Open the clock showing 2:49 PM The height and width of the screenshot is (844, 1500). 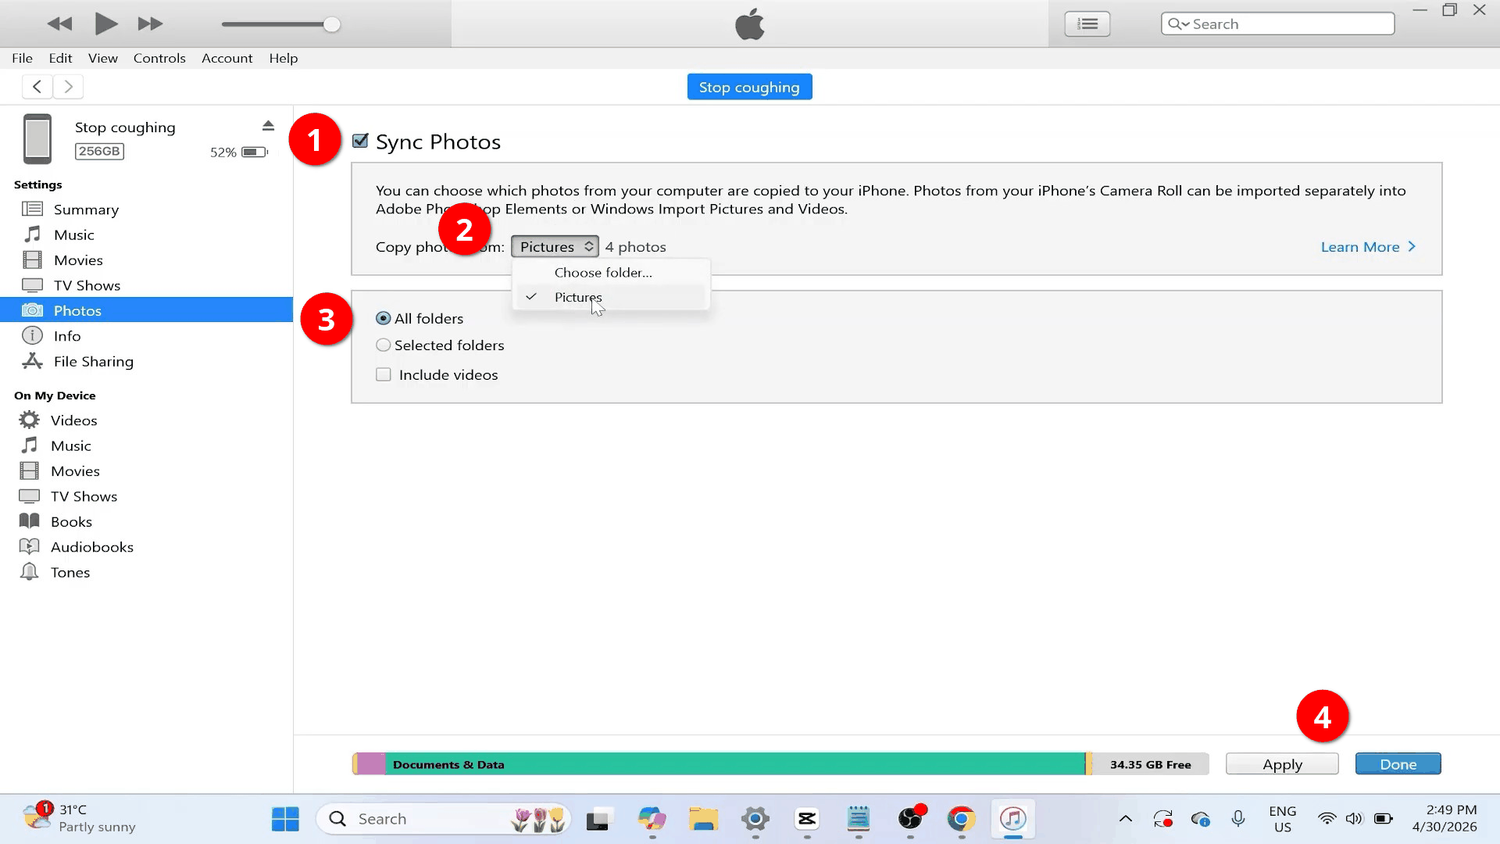click(x=1444, y=818)
